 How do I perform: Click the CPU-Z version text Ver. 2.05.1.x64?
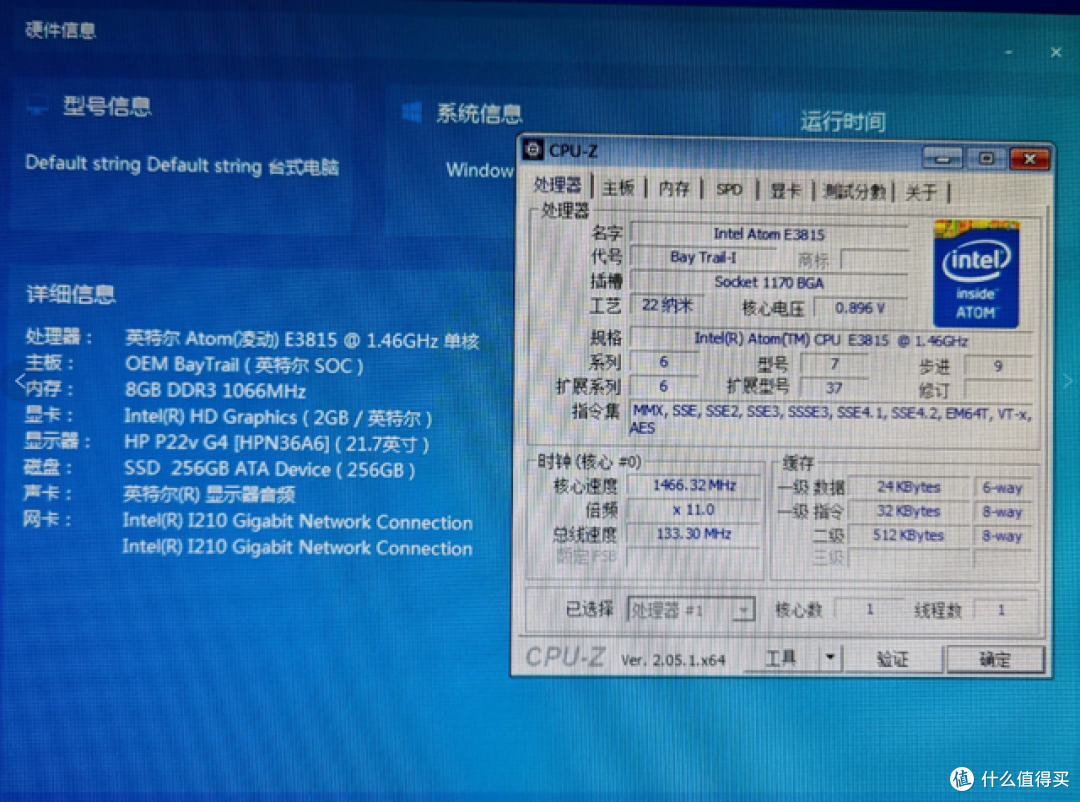[673, 660]
